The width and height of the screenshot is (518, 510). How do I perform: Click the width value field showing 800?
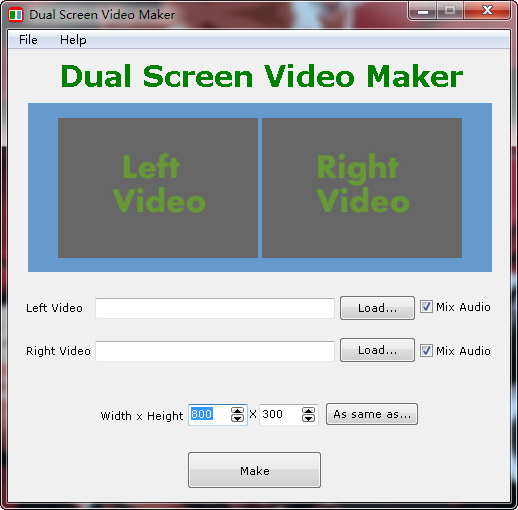point(209,415)
